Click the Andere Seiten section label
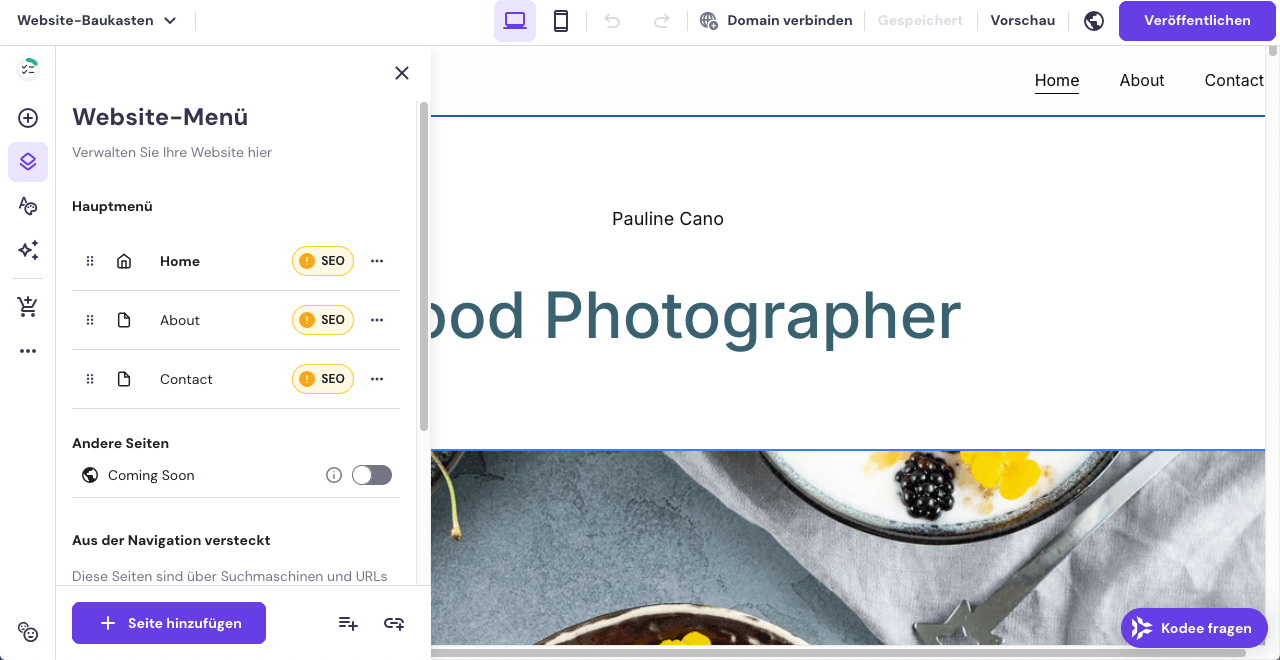The width and height of the screenshot is (1280, 660). coord(120,443)
